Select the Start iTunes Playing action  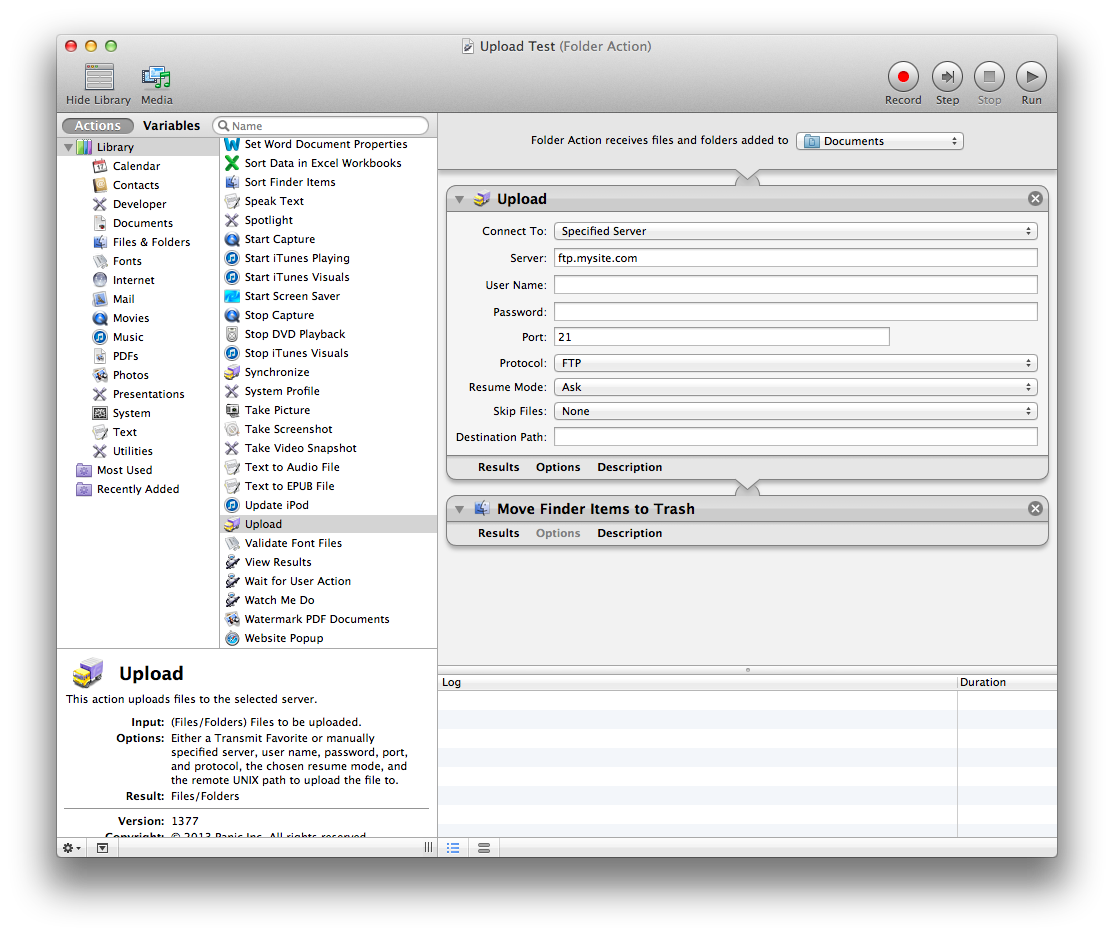point(297,259)
